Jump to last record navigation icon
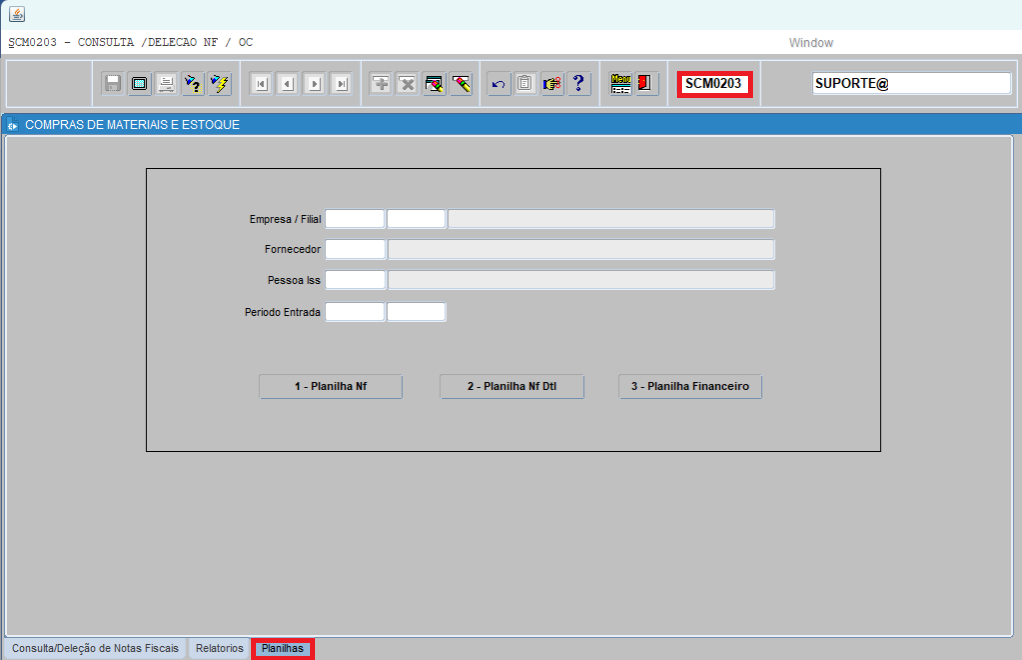The image size is (1022, 660). click(341, 84)
